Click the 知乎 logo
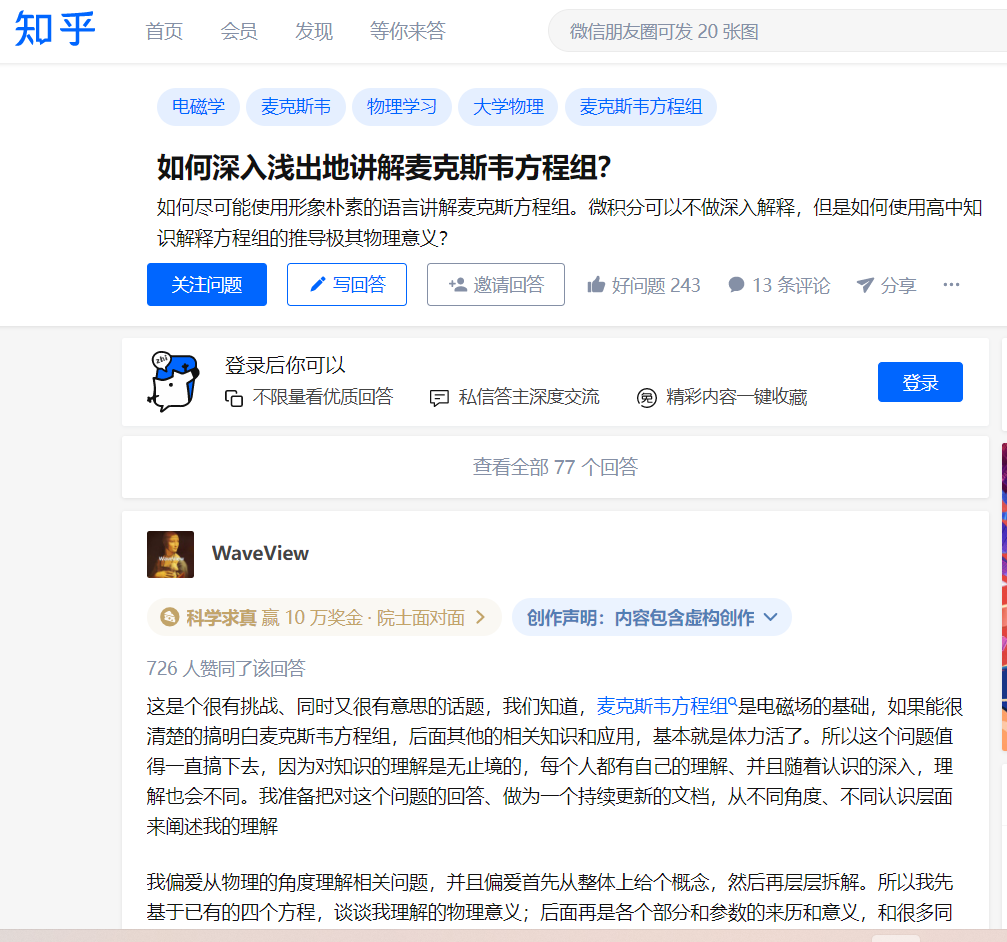The height and width of the screenshot is (942, 1007). pos(55,30)
